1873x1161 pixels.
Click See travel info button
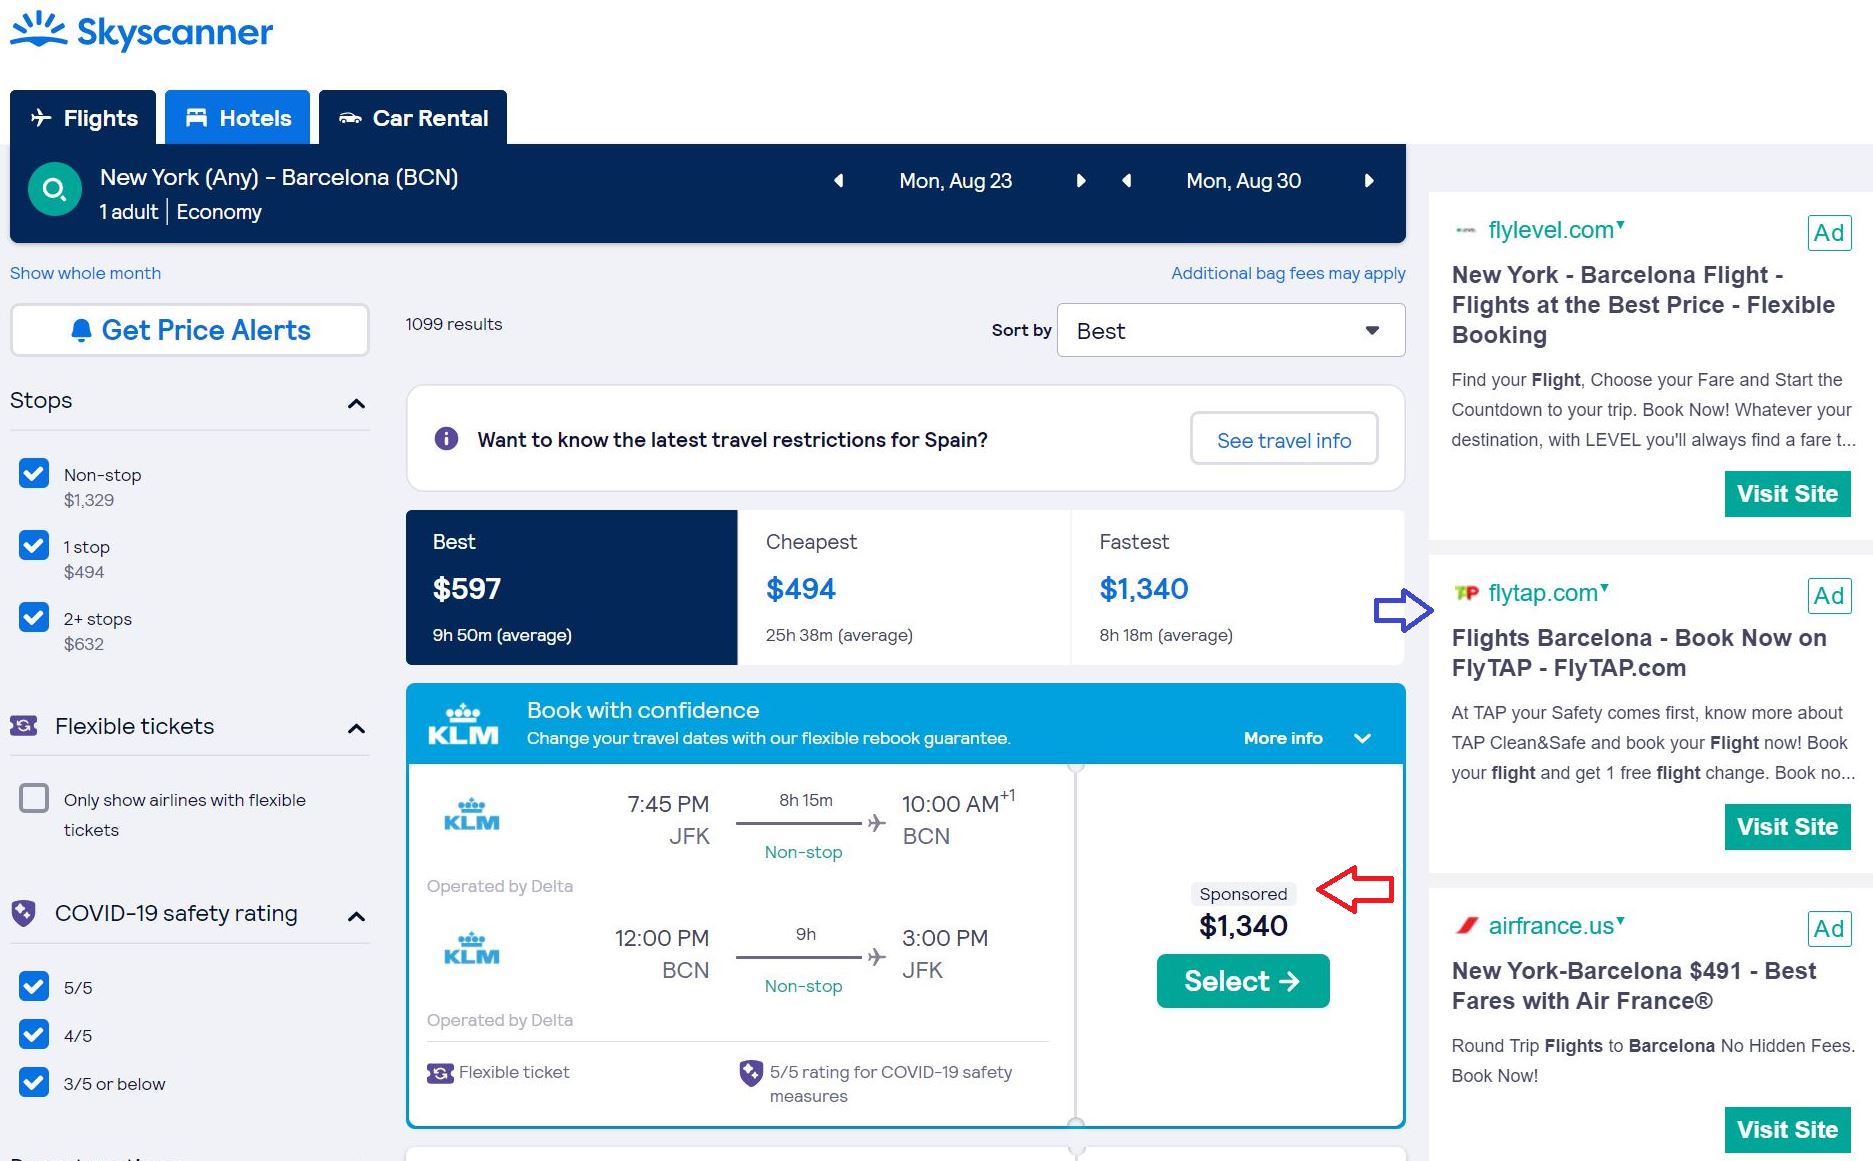coord(1284,439)
